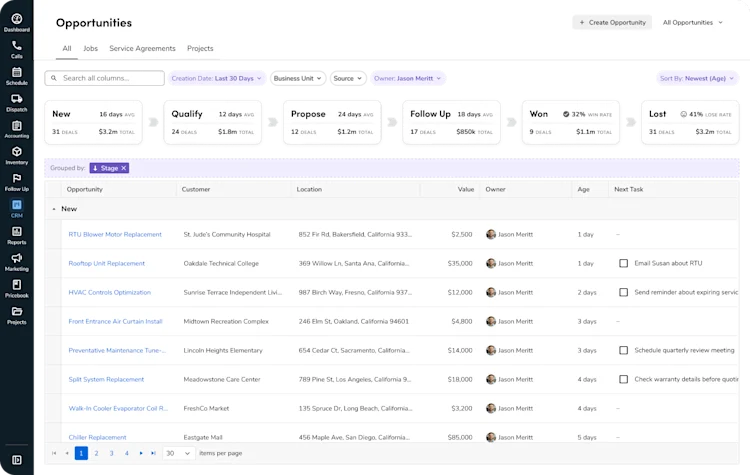
Task: Toggle the sidebar collapse icon at bottom
Action: (x=17, y=460)
